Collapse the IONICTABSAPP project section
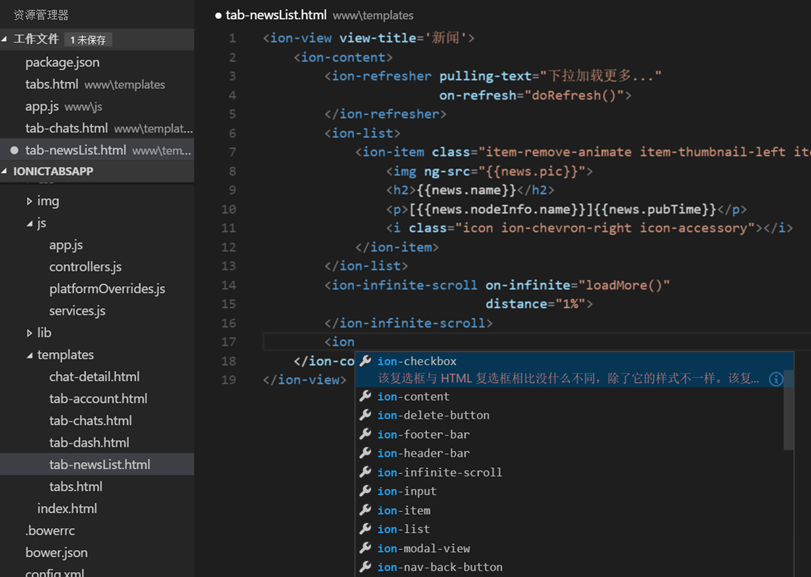Viewport: 811px width, 577px height. tap(5, 171)
